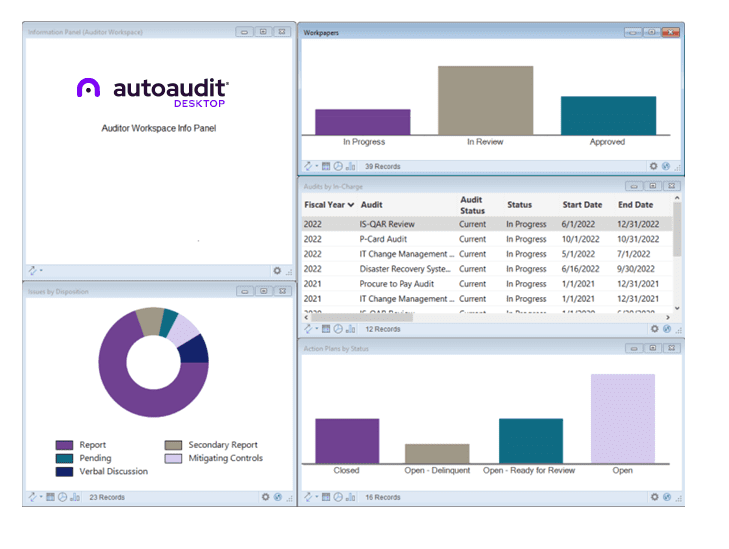Screen dimensions: 729x549
Task: Click globe icon in Audits by In-Charge
Action: [667, 329]
